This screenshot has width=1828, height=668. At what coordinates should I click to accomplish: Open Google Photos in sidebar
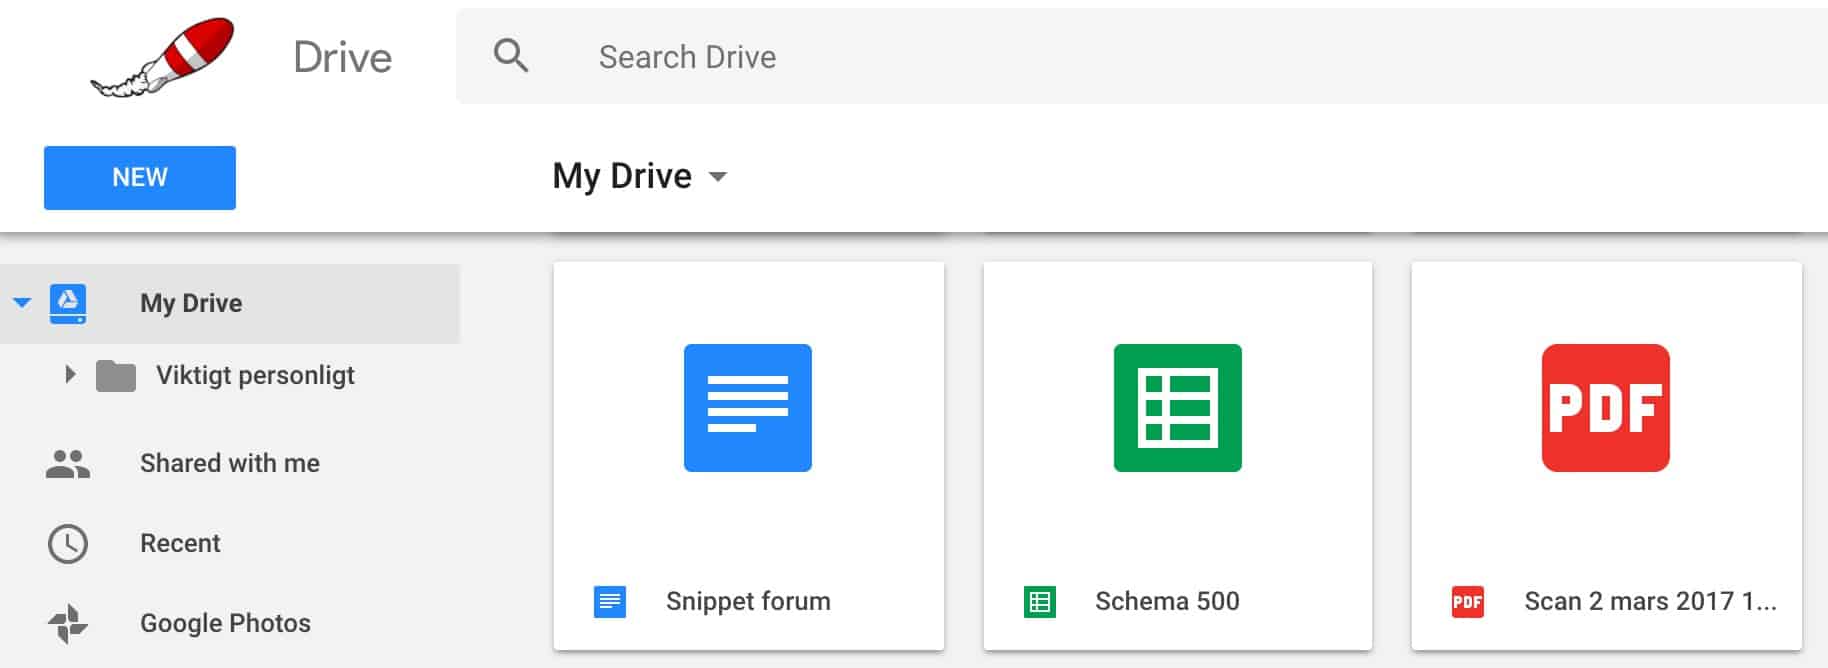225,623
